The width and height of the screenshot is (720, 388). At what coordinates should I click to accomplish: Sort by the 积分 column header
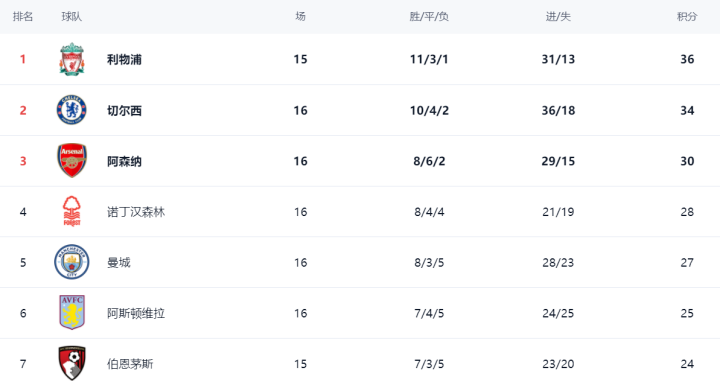point(687,17)
